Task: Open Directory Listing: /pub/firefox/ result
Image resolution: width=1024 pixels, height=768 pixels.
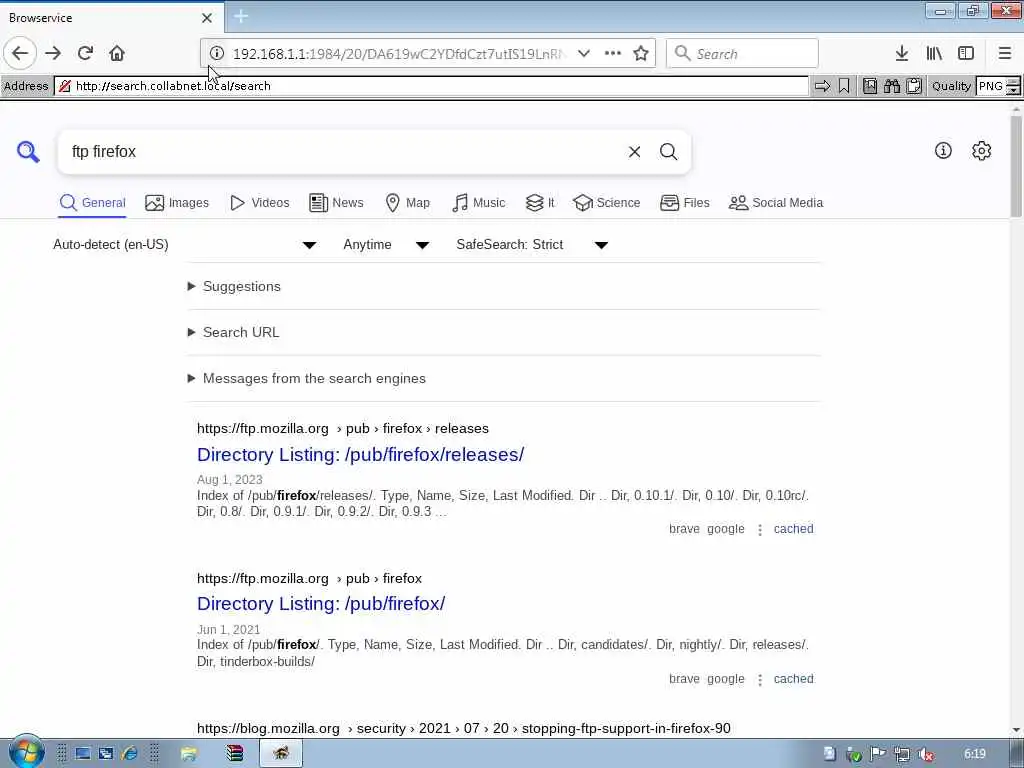Action: [321, 604]
